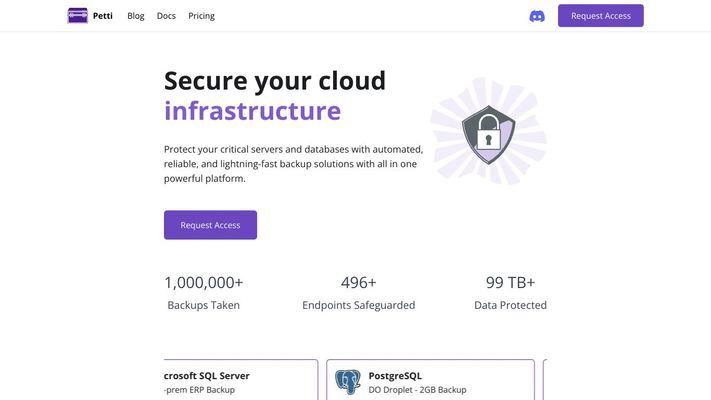Click the header Request Access button
Screen dimensions: 711x400
[600, 16]
